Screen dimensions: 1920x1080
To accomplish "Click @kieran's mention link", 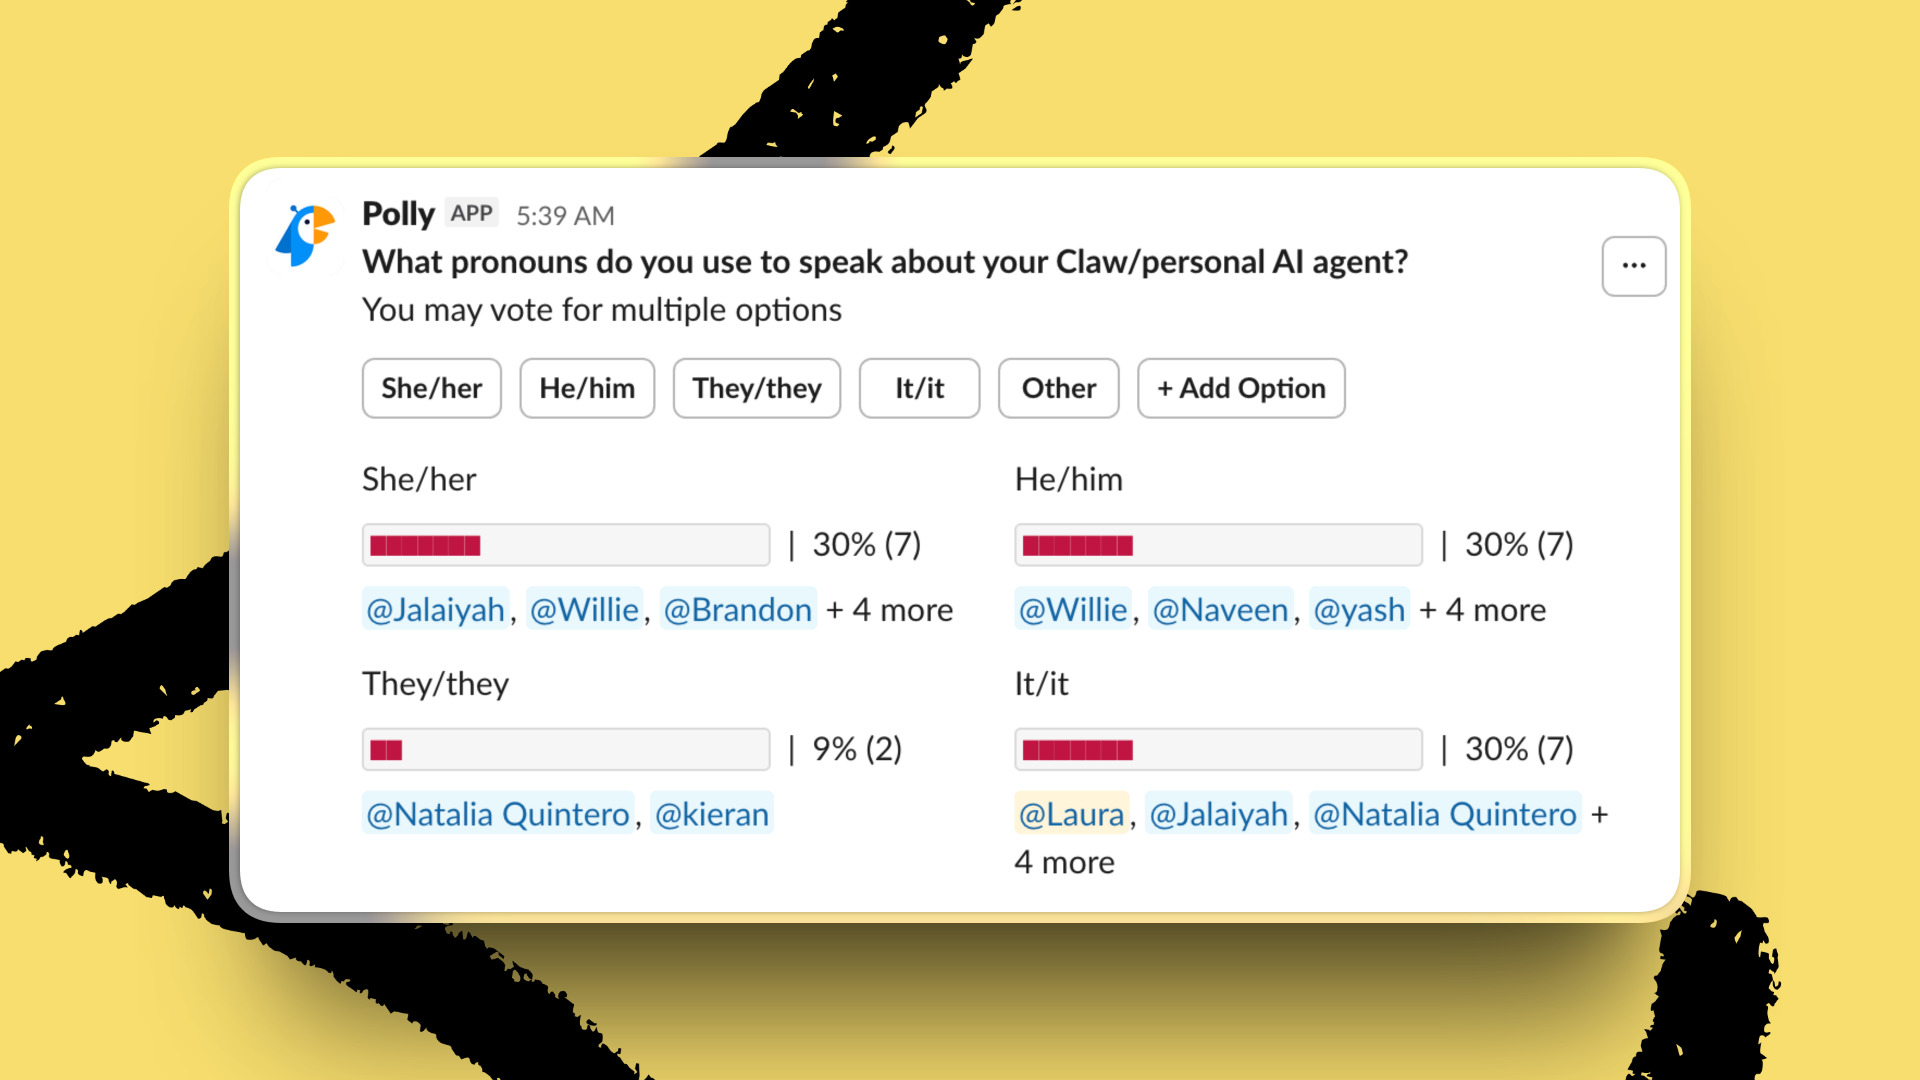I will coord(711,813).
